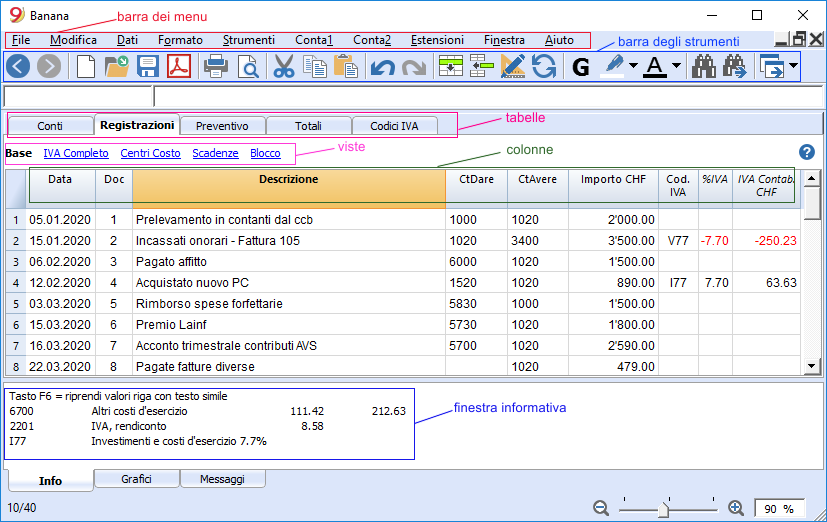Screen dimensions: 827x522
Task: Open the File menu
Action: [21, 40]
